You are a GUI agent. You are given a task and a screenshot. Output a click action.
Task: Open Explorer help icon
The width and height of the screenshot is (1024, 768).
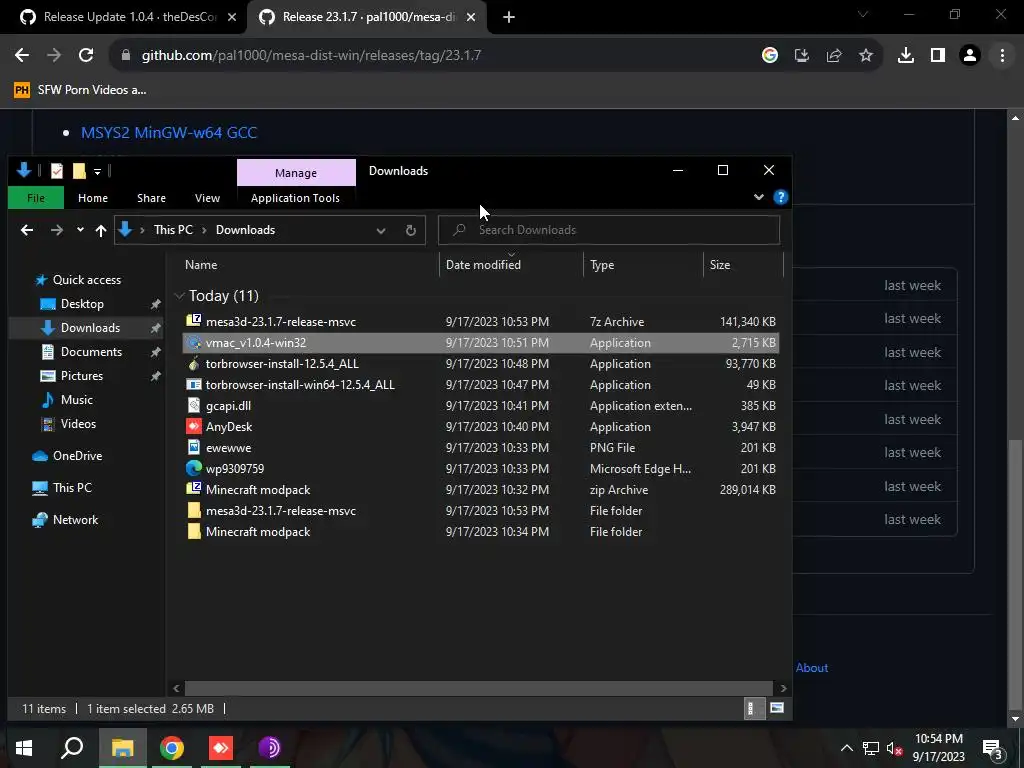point(780,197)
